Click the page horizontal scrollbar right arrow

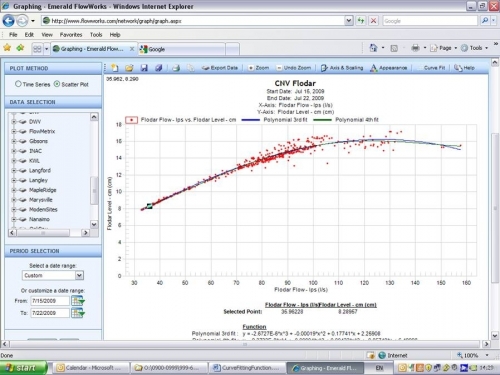click(x=486, y=344)
